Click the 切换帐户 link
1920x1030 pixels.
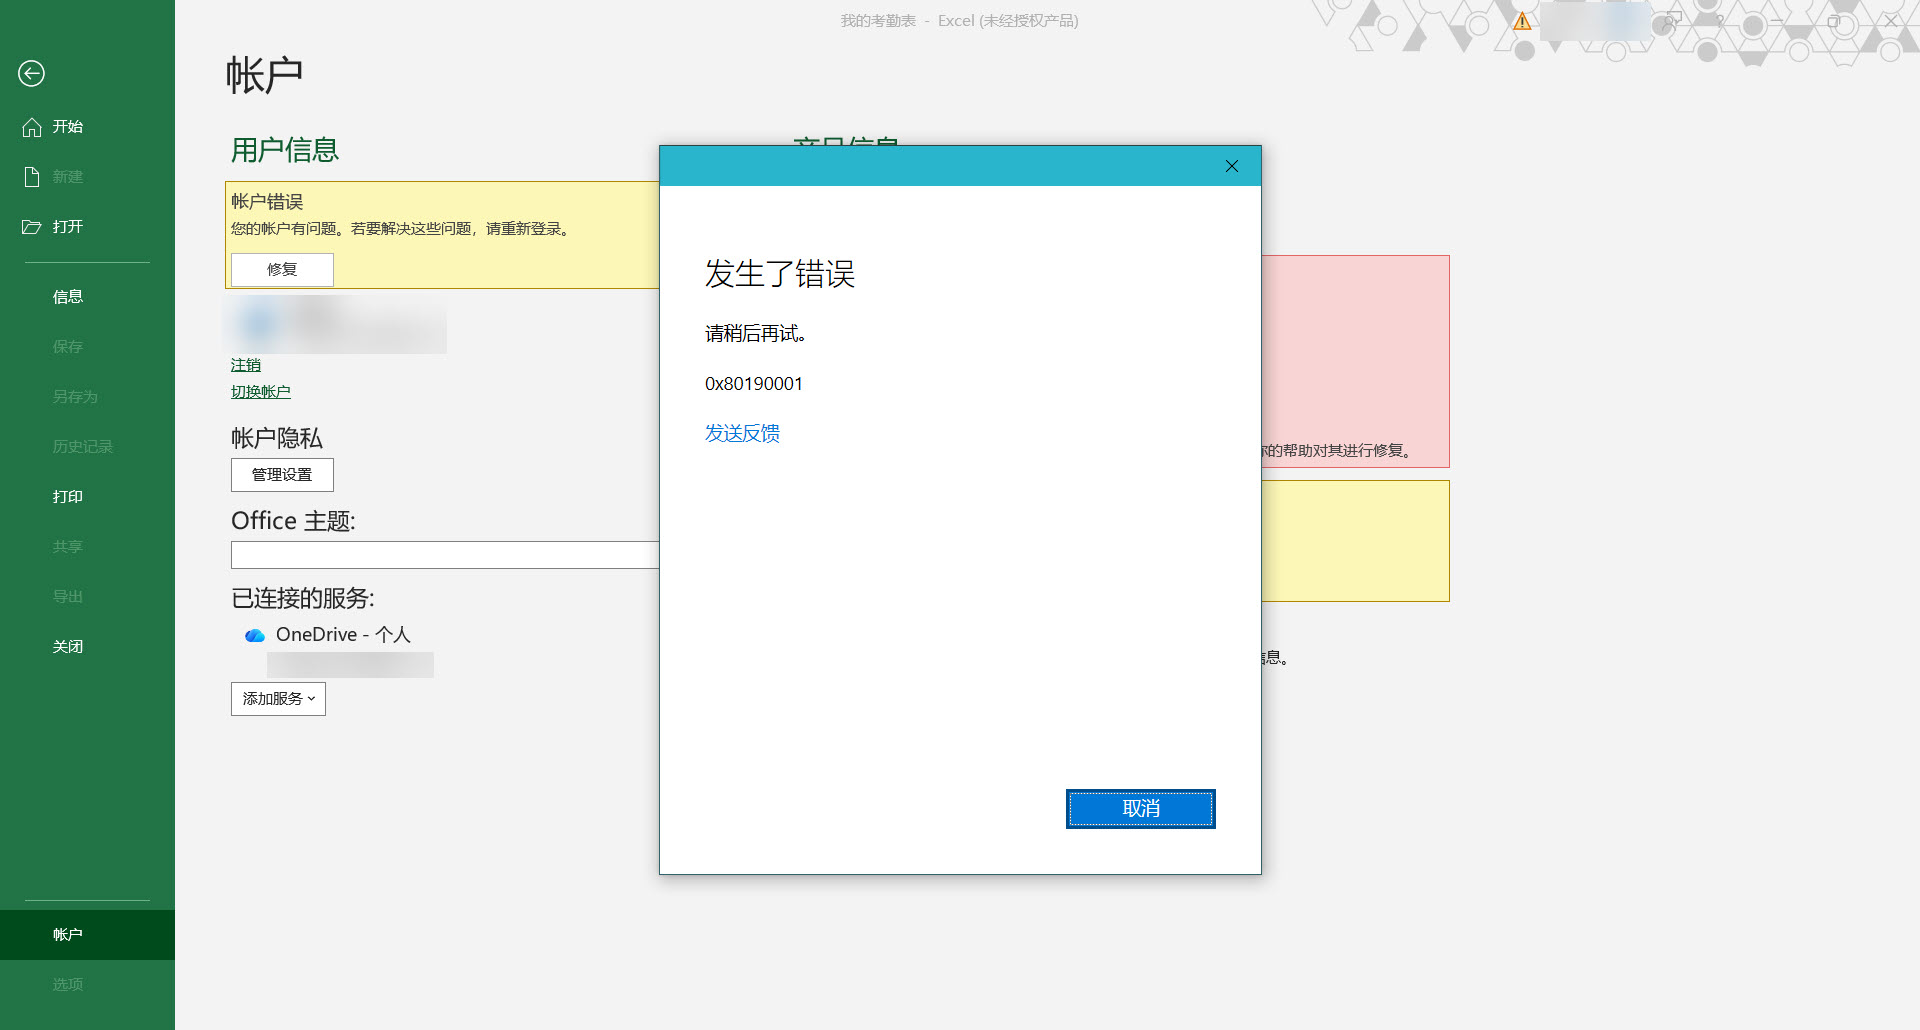click(x=261, y=392)
